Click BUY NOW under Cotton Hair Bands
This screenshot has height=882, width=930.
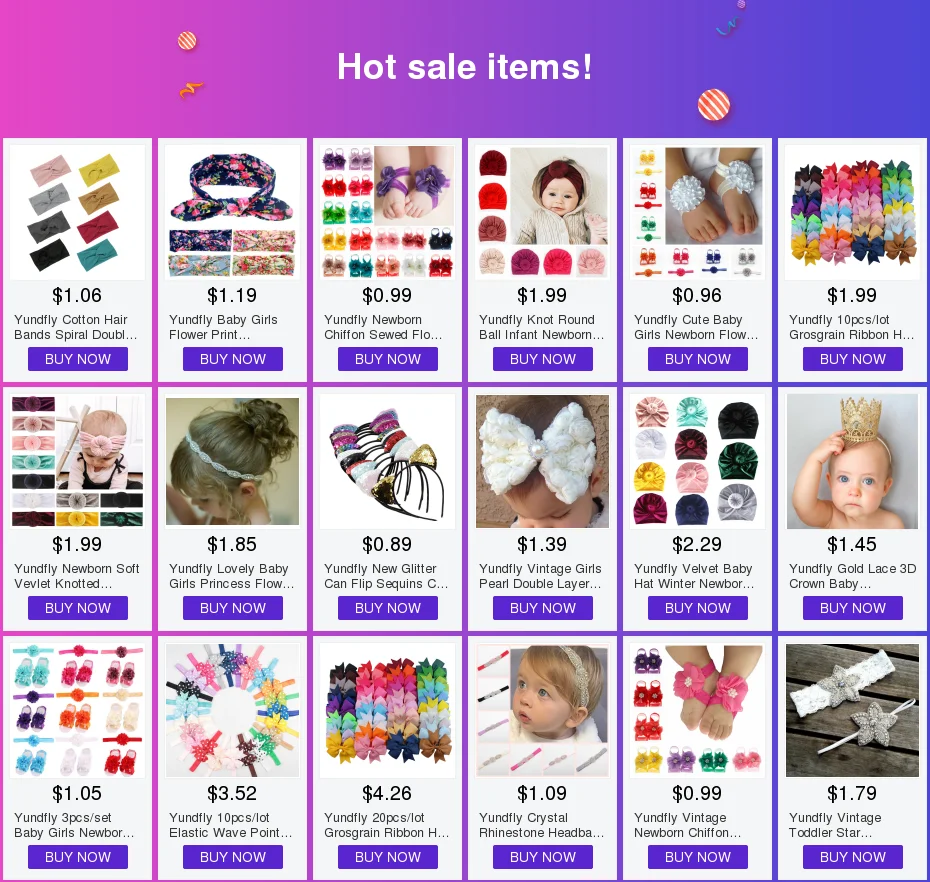tap(78, 359)
